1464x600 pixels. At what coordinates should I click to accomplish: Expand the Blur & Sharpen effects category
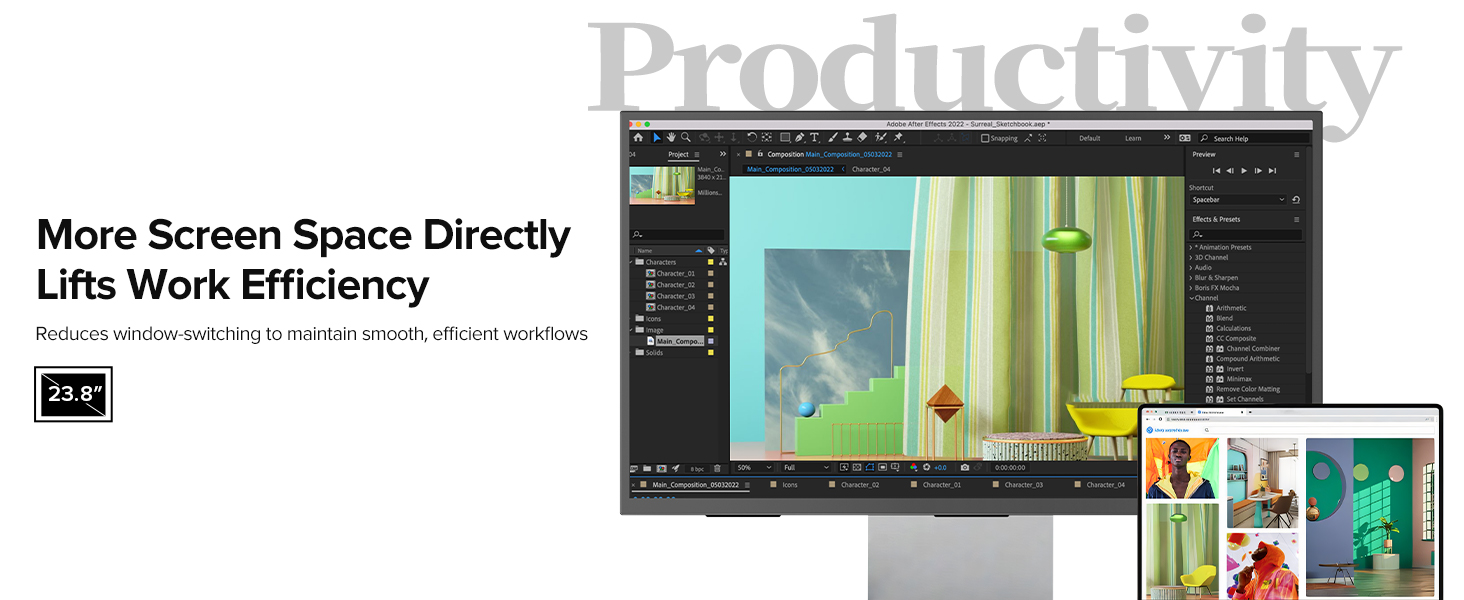(1215, 278)
